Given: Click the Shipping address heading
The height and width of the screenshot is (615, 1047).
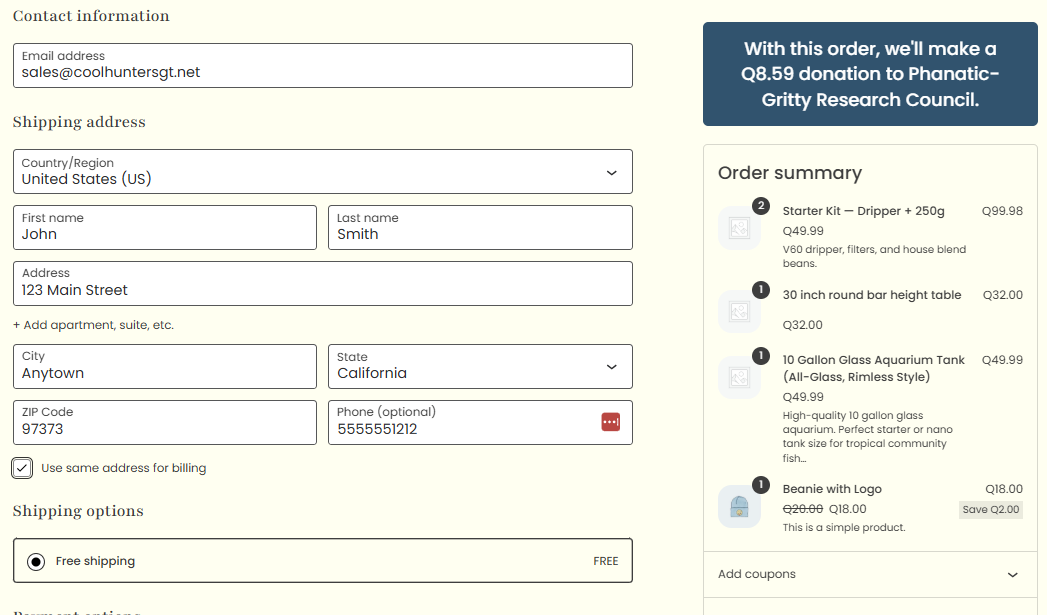Looking at the screenshot, I should [x=79, y=122].
